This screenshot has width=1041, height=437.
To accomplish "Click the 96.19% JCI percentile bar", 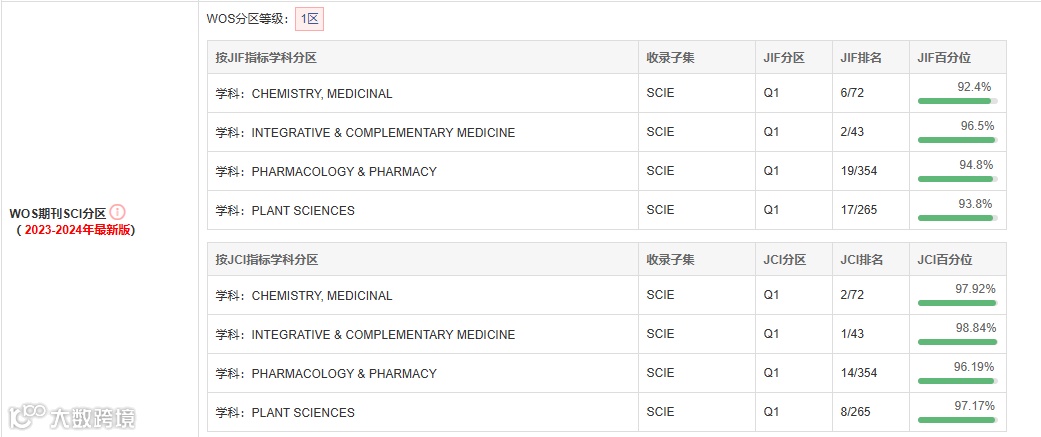I will [957, 381].
